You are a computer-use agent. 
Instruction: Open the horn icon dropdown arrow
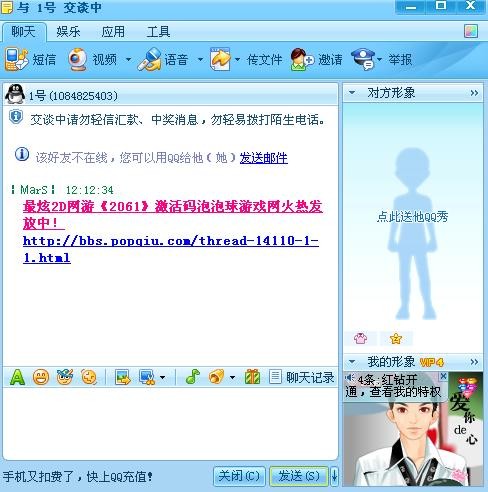[232, 378]
